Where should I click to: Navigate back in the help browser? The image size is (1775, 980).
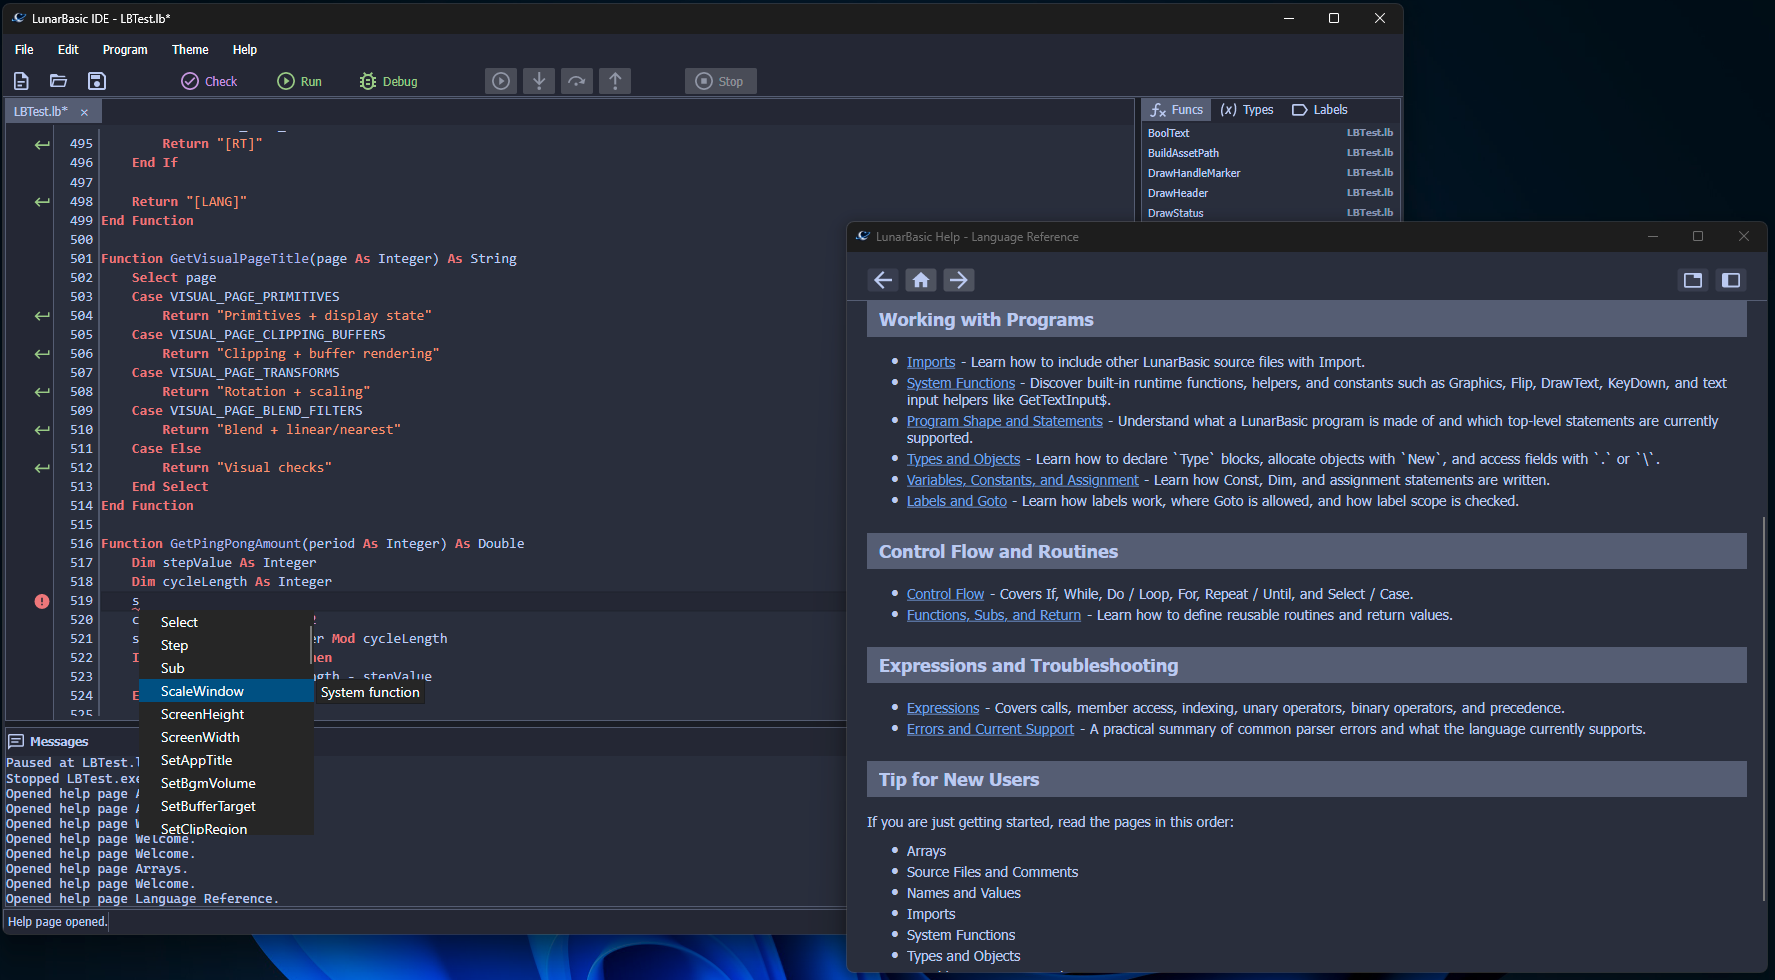pos(883,280)
